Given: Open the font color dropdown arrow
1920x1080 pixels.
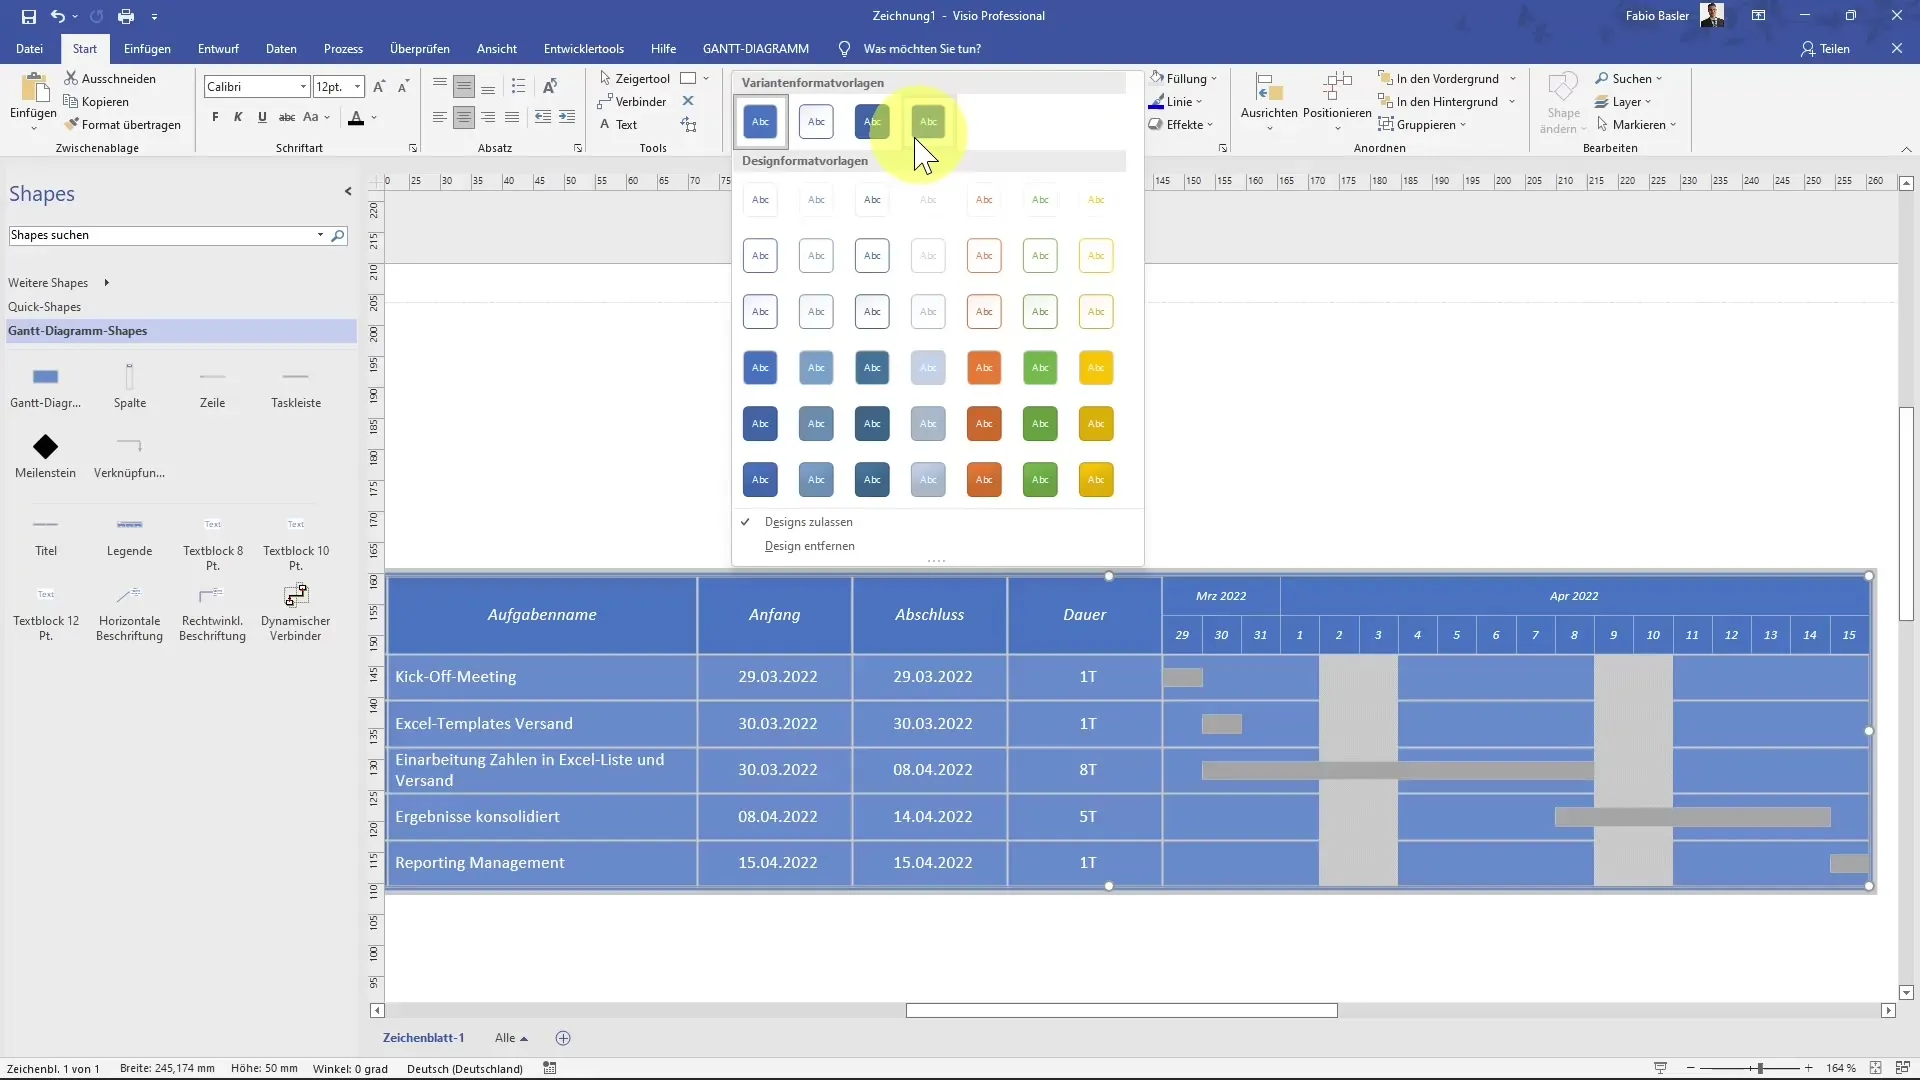Looking at the screenshot, I should (374, 118).
